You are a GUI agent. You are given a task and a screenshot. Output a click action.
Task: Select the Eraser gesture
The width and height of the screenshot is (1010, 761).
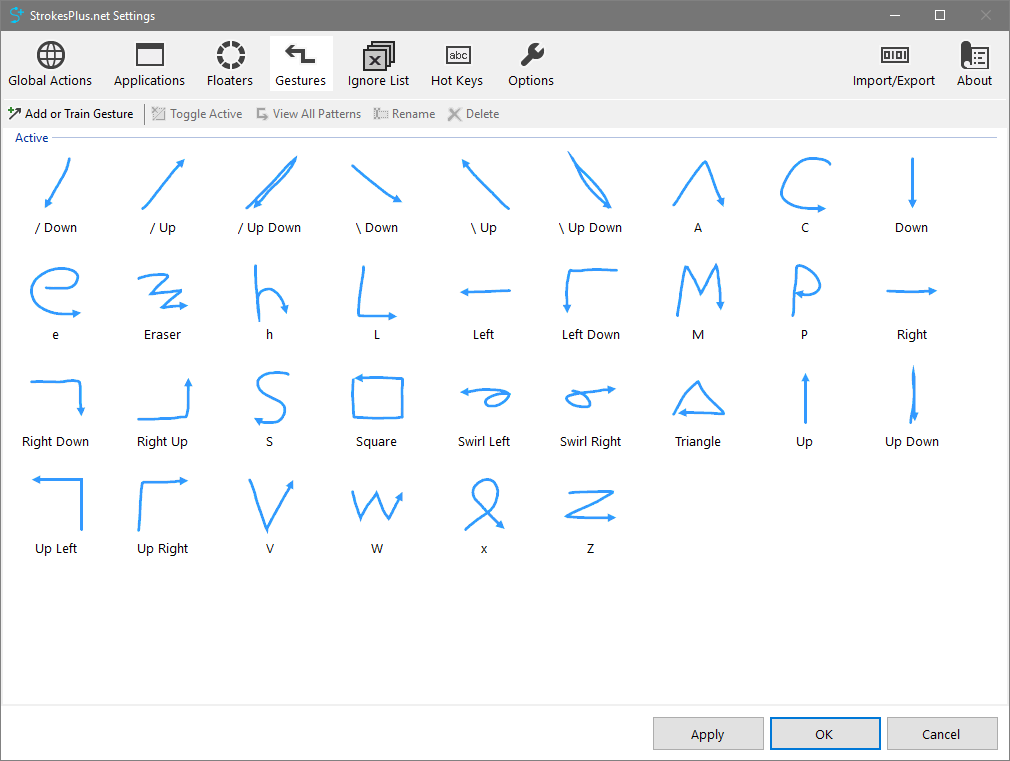[163, 302]
